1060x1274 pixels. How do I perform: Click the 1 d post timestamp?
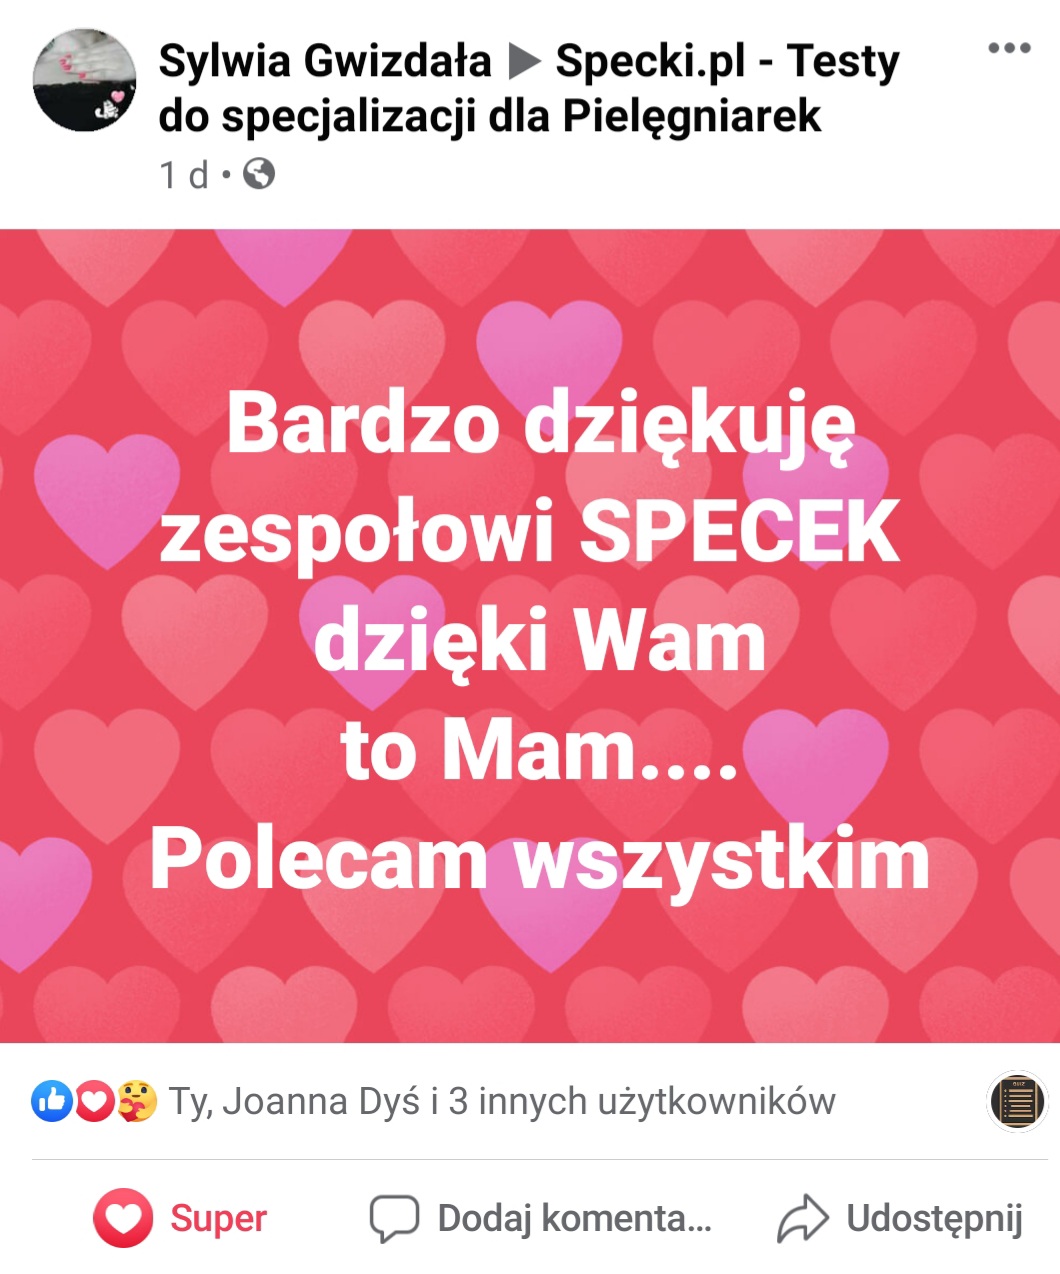(184, 175)
